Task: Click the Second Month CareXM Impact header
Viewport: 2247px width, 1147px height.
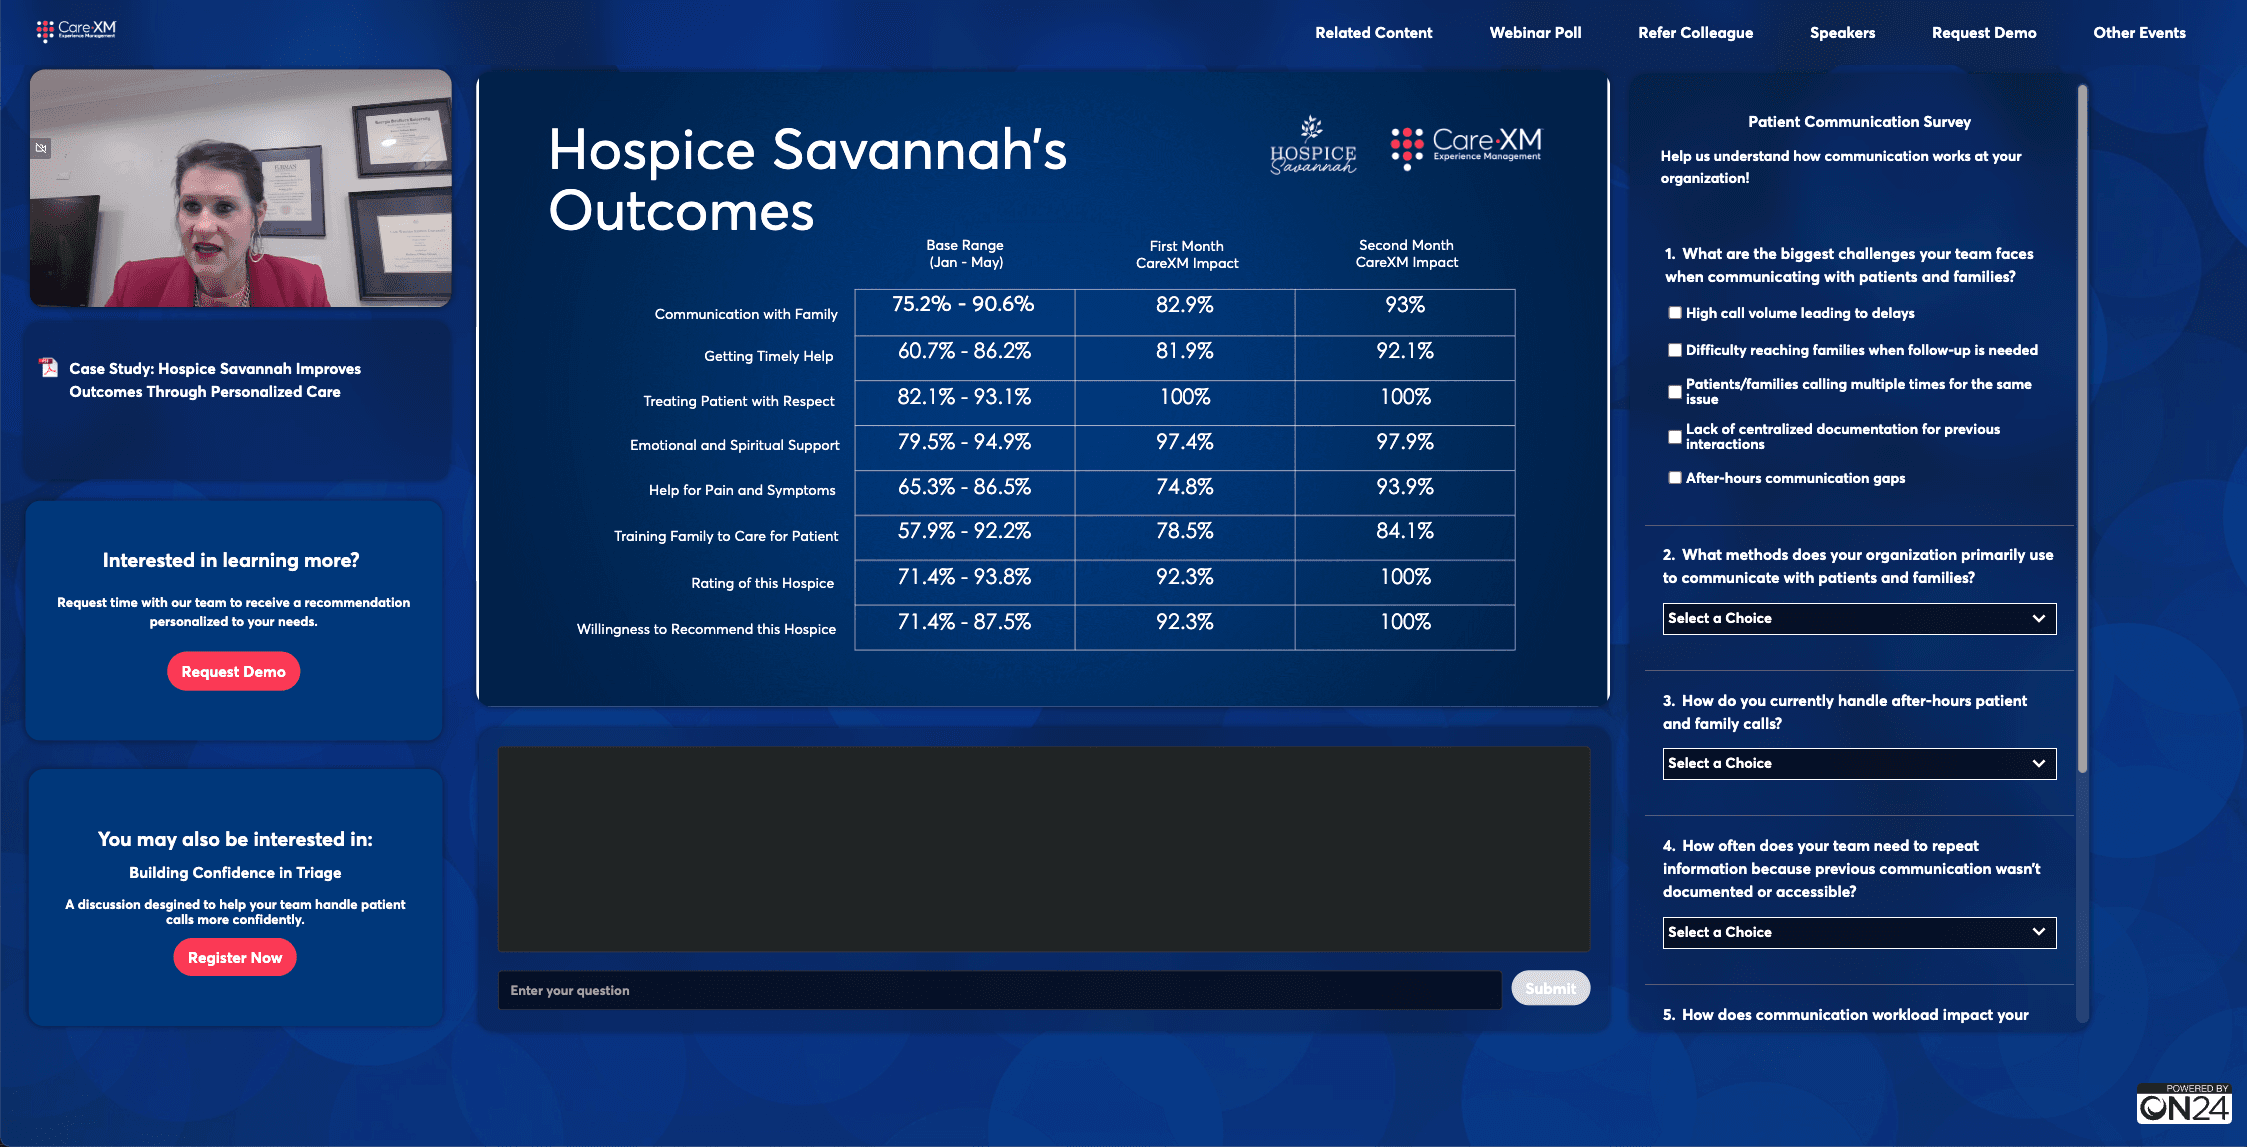Action: coord(1406,253)
